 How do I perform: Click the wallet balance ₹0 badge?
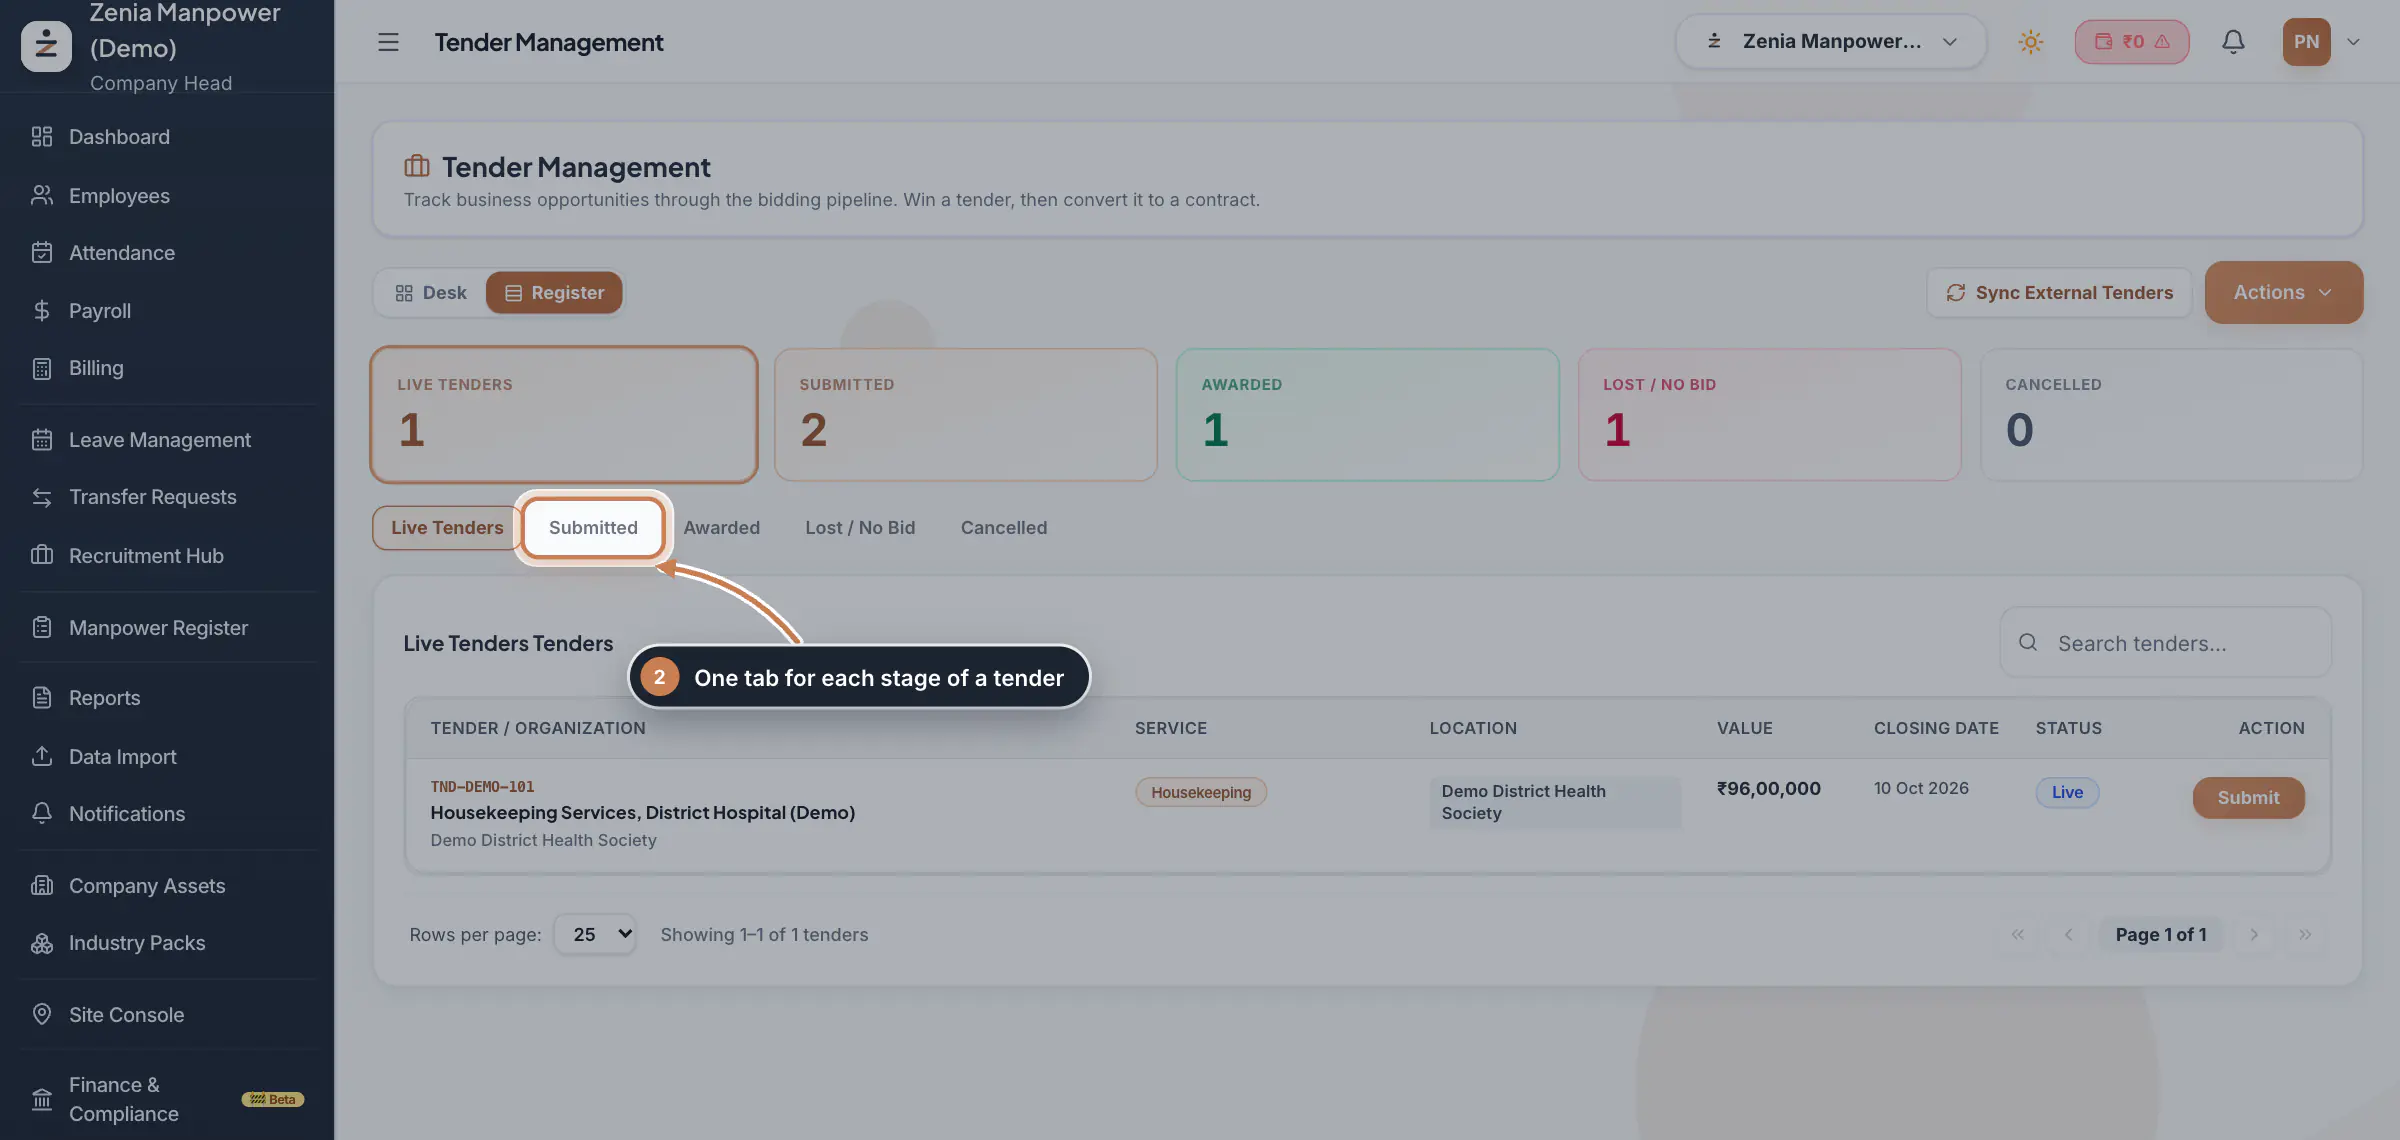click(x=2132, y=42)
